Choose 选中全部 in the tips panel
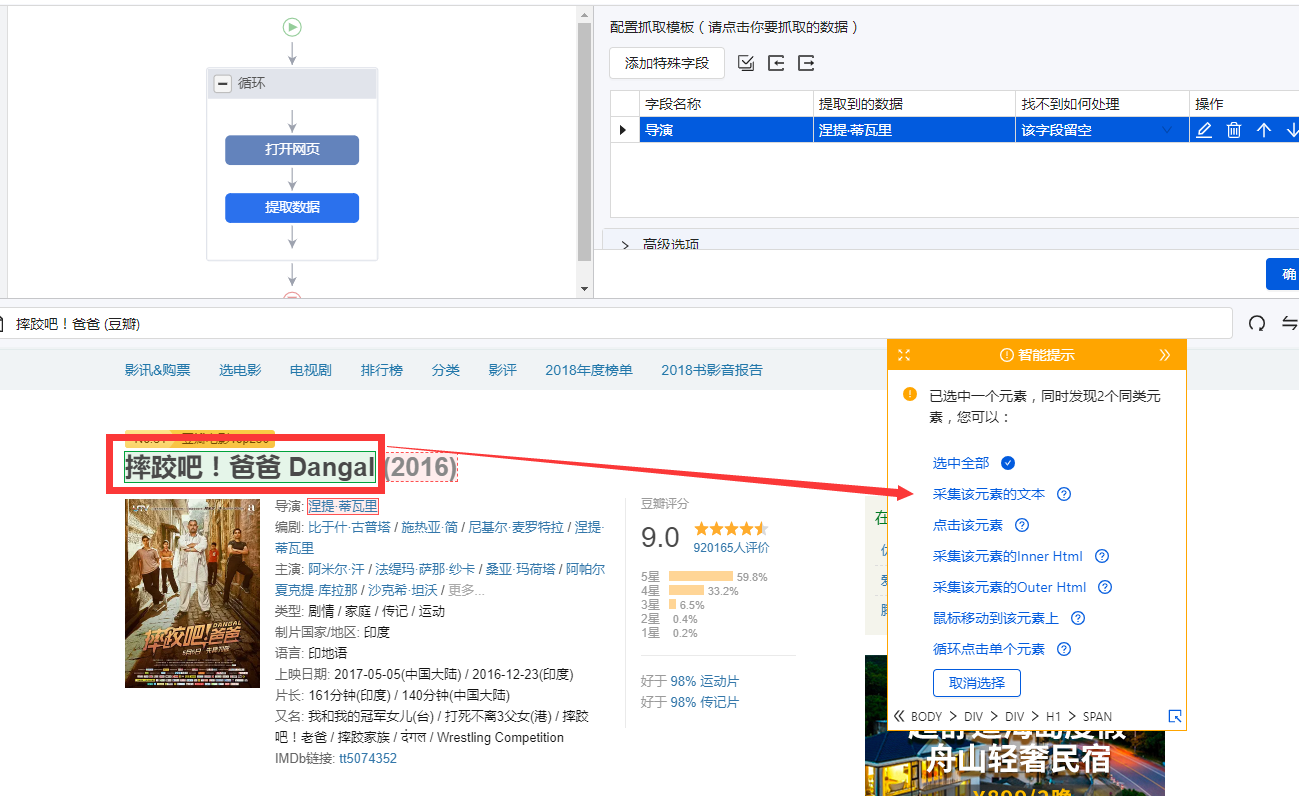The height and width of the screenshot is (796, 1299). pos(961,463)
